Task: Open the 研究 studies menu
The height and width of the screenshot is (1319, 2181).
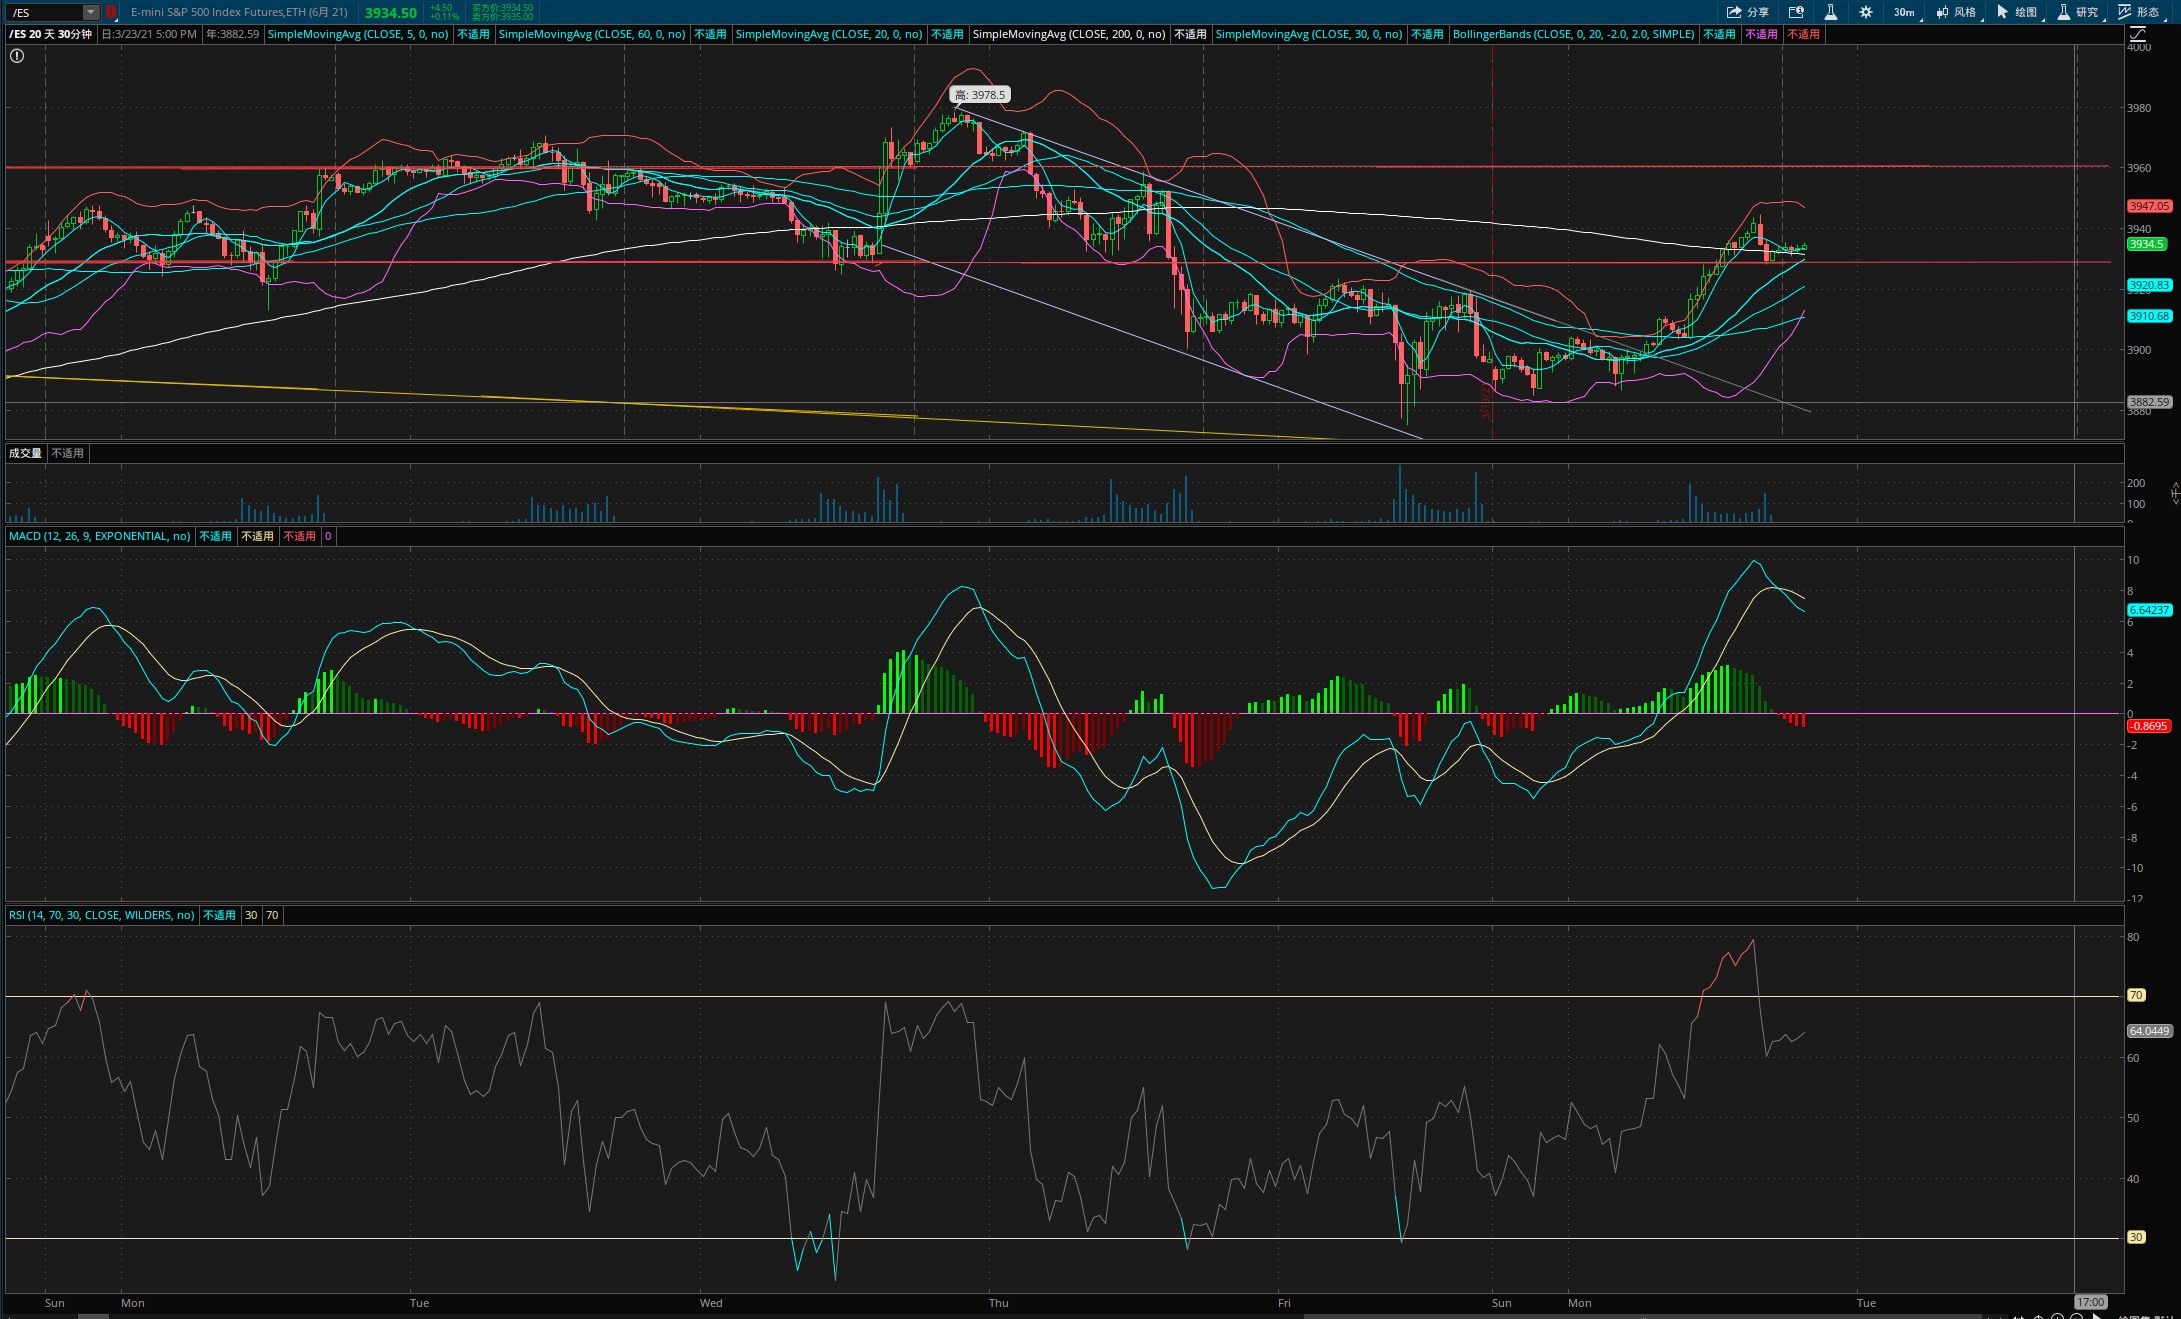Action: [x=2077, y=12]
